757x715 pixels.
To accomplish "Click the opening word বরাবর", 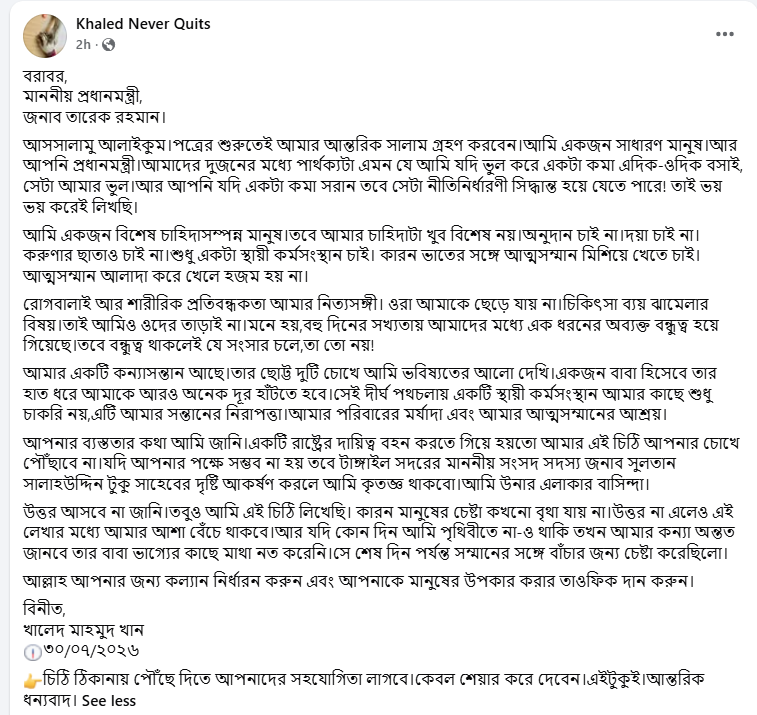I will coord(45,76).
